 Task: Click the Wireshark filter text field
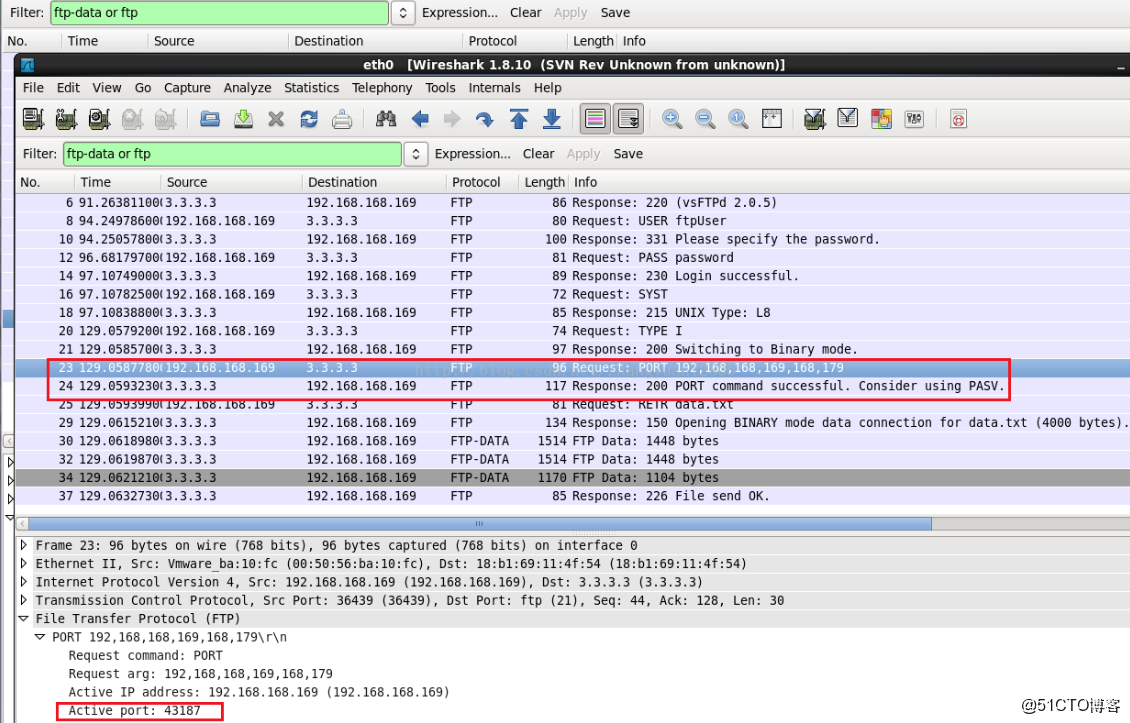[x=232, y=154]
